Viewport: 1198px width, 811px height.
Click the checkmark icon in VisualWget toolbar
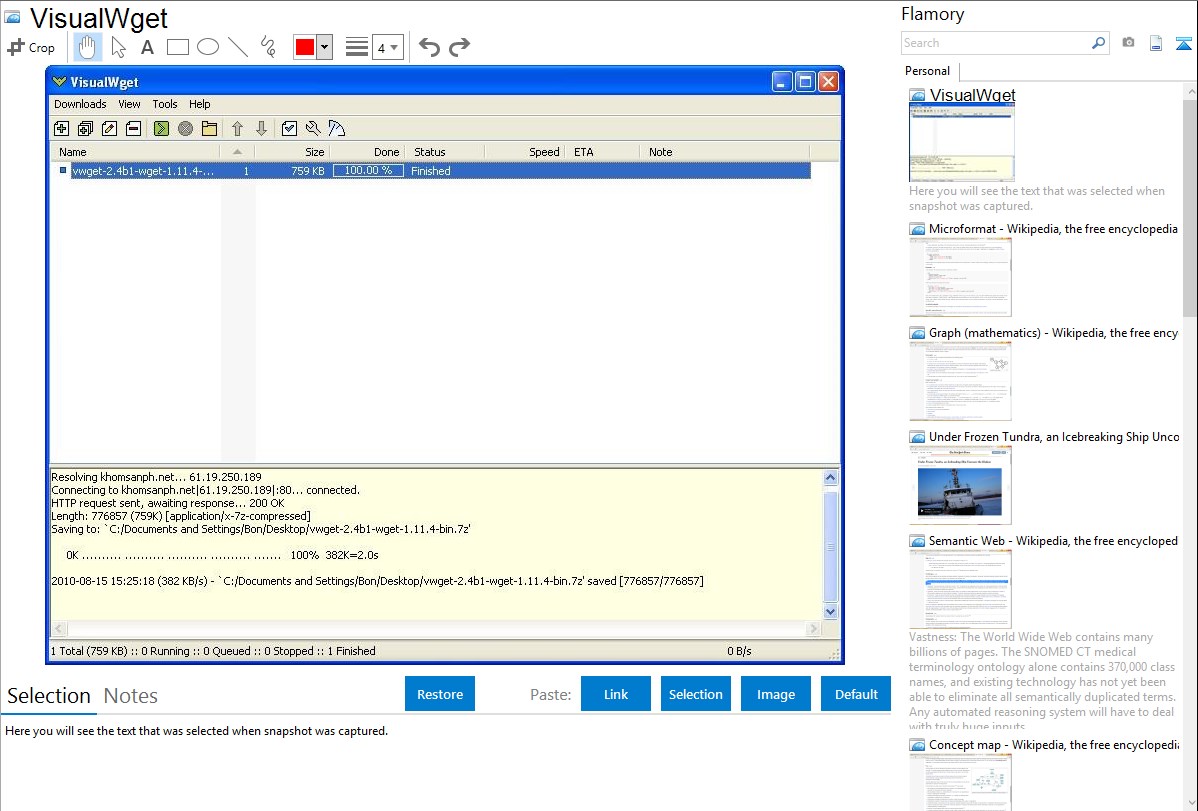pos(289,128)
